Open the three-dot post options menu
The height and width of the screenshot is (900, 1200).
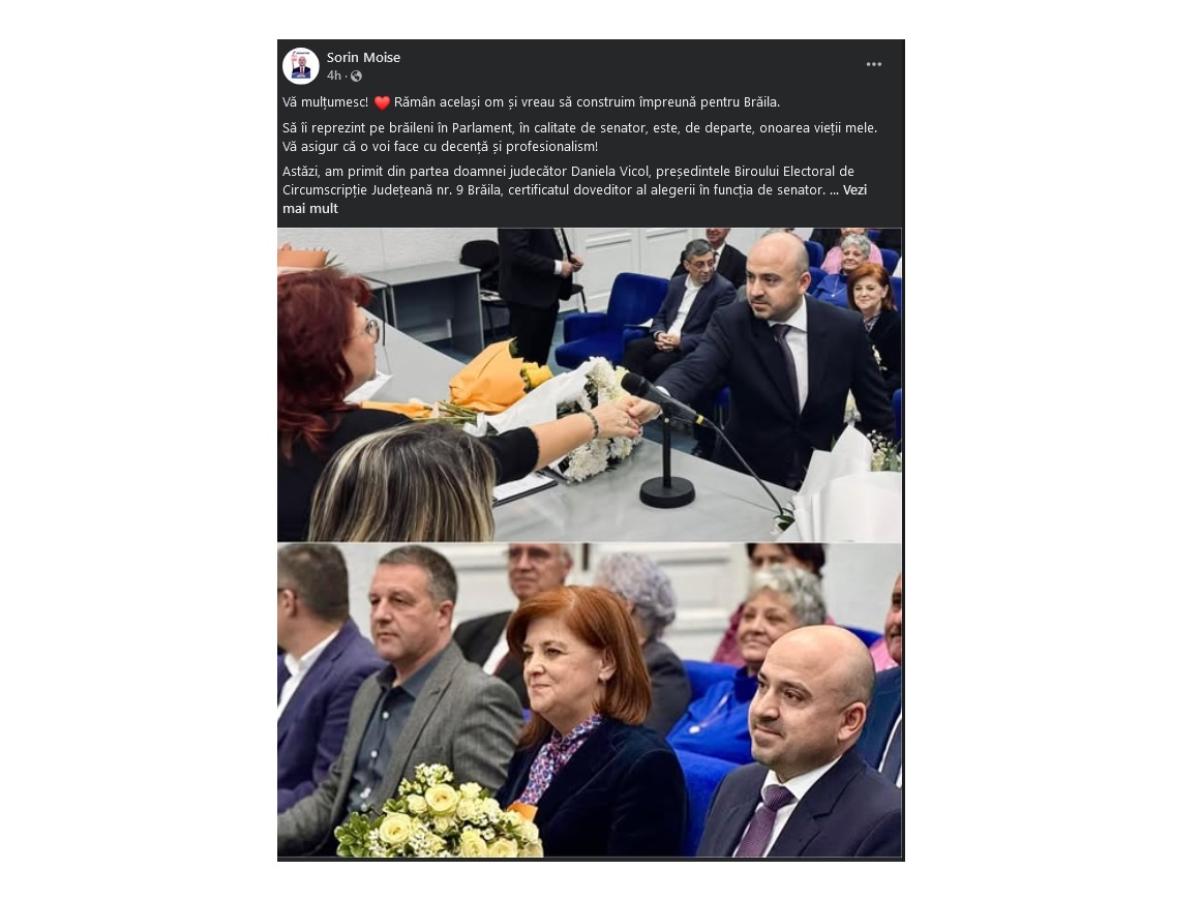click(x=874, y=64)
